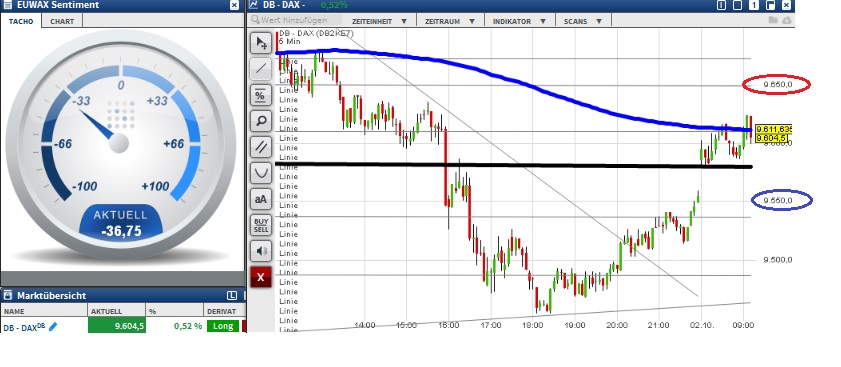Select the cursor crosshair chart tool
Viewport: 841px width, 367px height.
(261, 43)
